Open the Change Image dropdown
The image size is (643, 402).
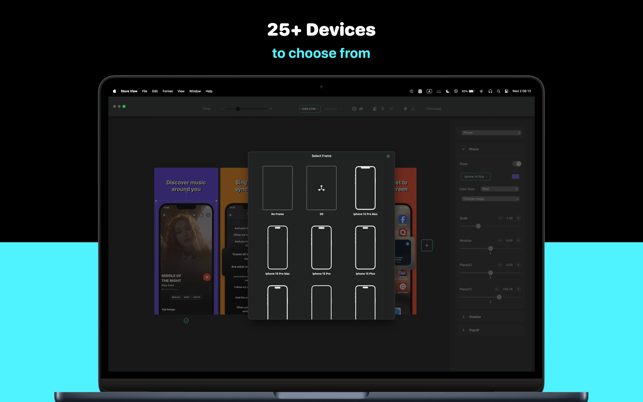coord(490,199)
